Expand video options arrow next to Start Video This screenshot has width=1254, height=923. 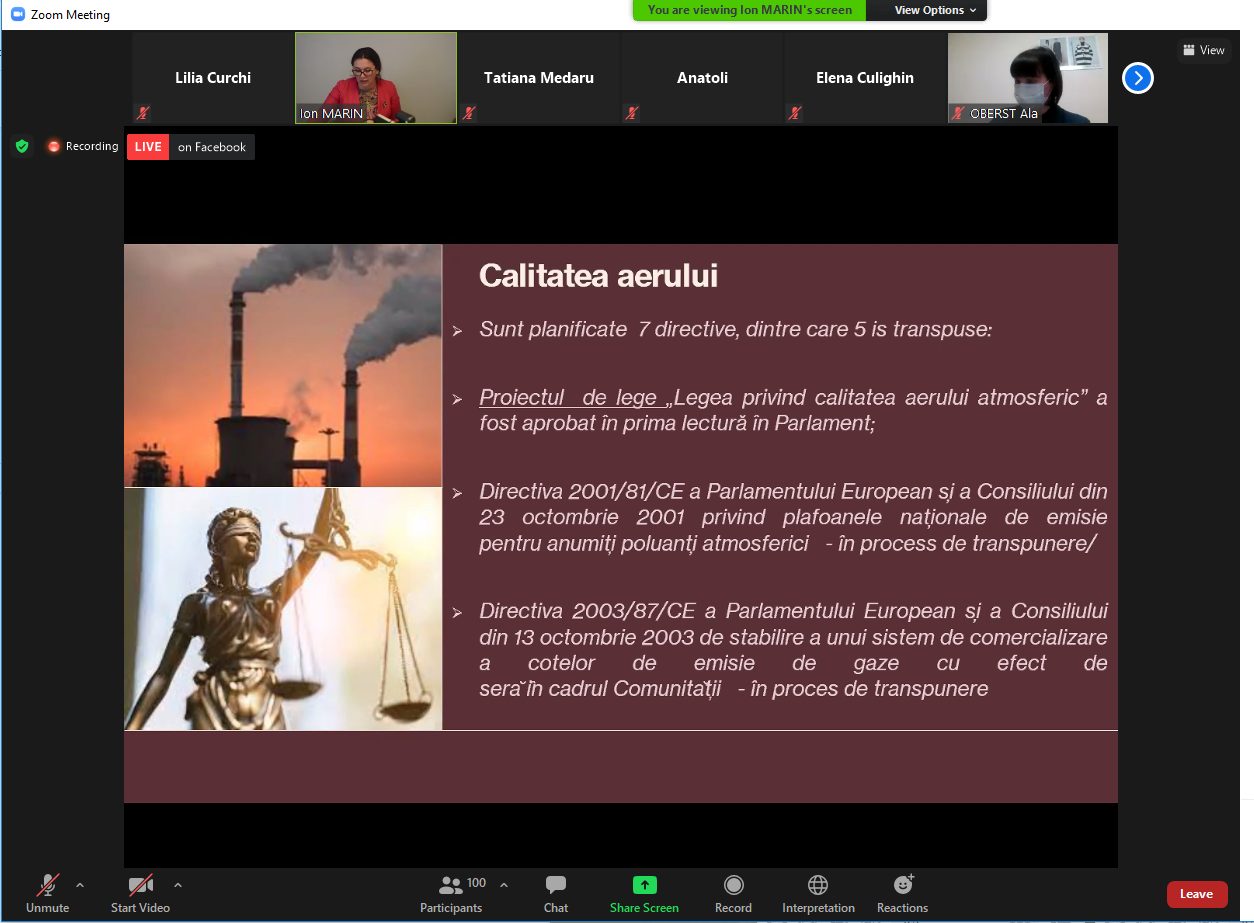coord(178,885)
